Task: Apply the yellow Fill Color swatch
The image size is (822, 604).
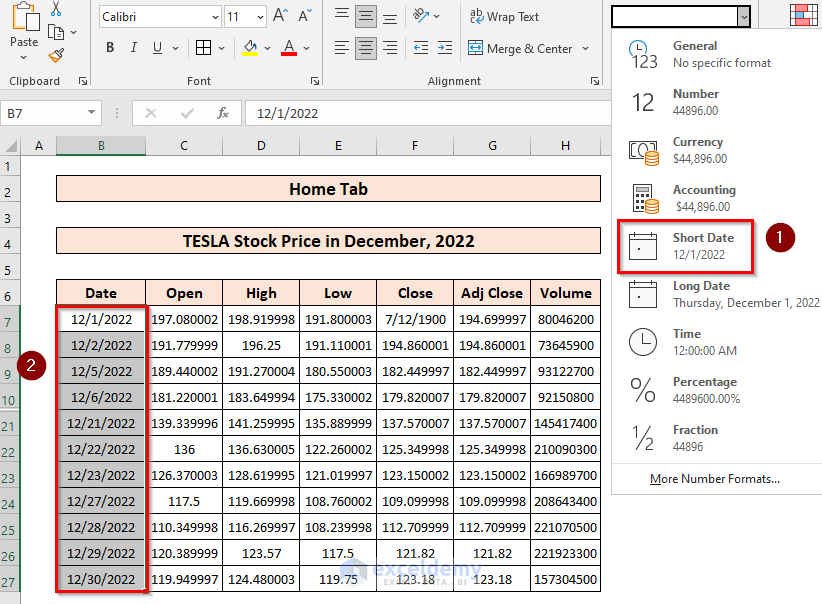Action: pos(250,48)
